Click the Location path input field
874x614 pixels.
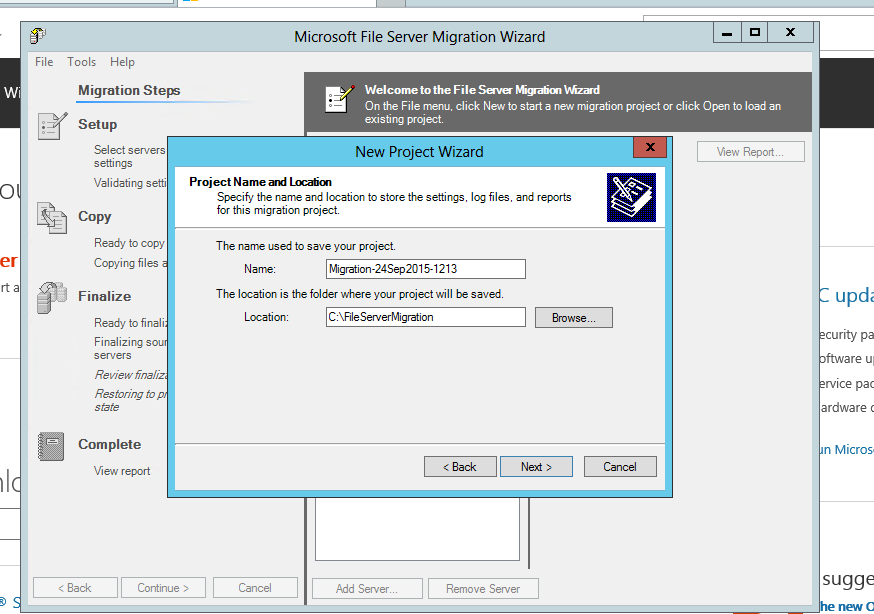[x=425, y=317]
